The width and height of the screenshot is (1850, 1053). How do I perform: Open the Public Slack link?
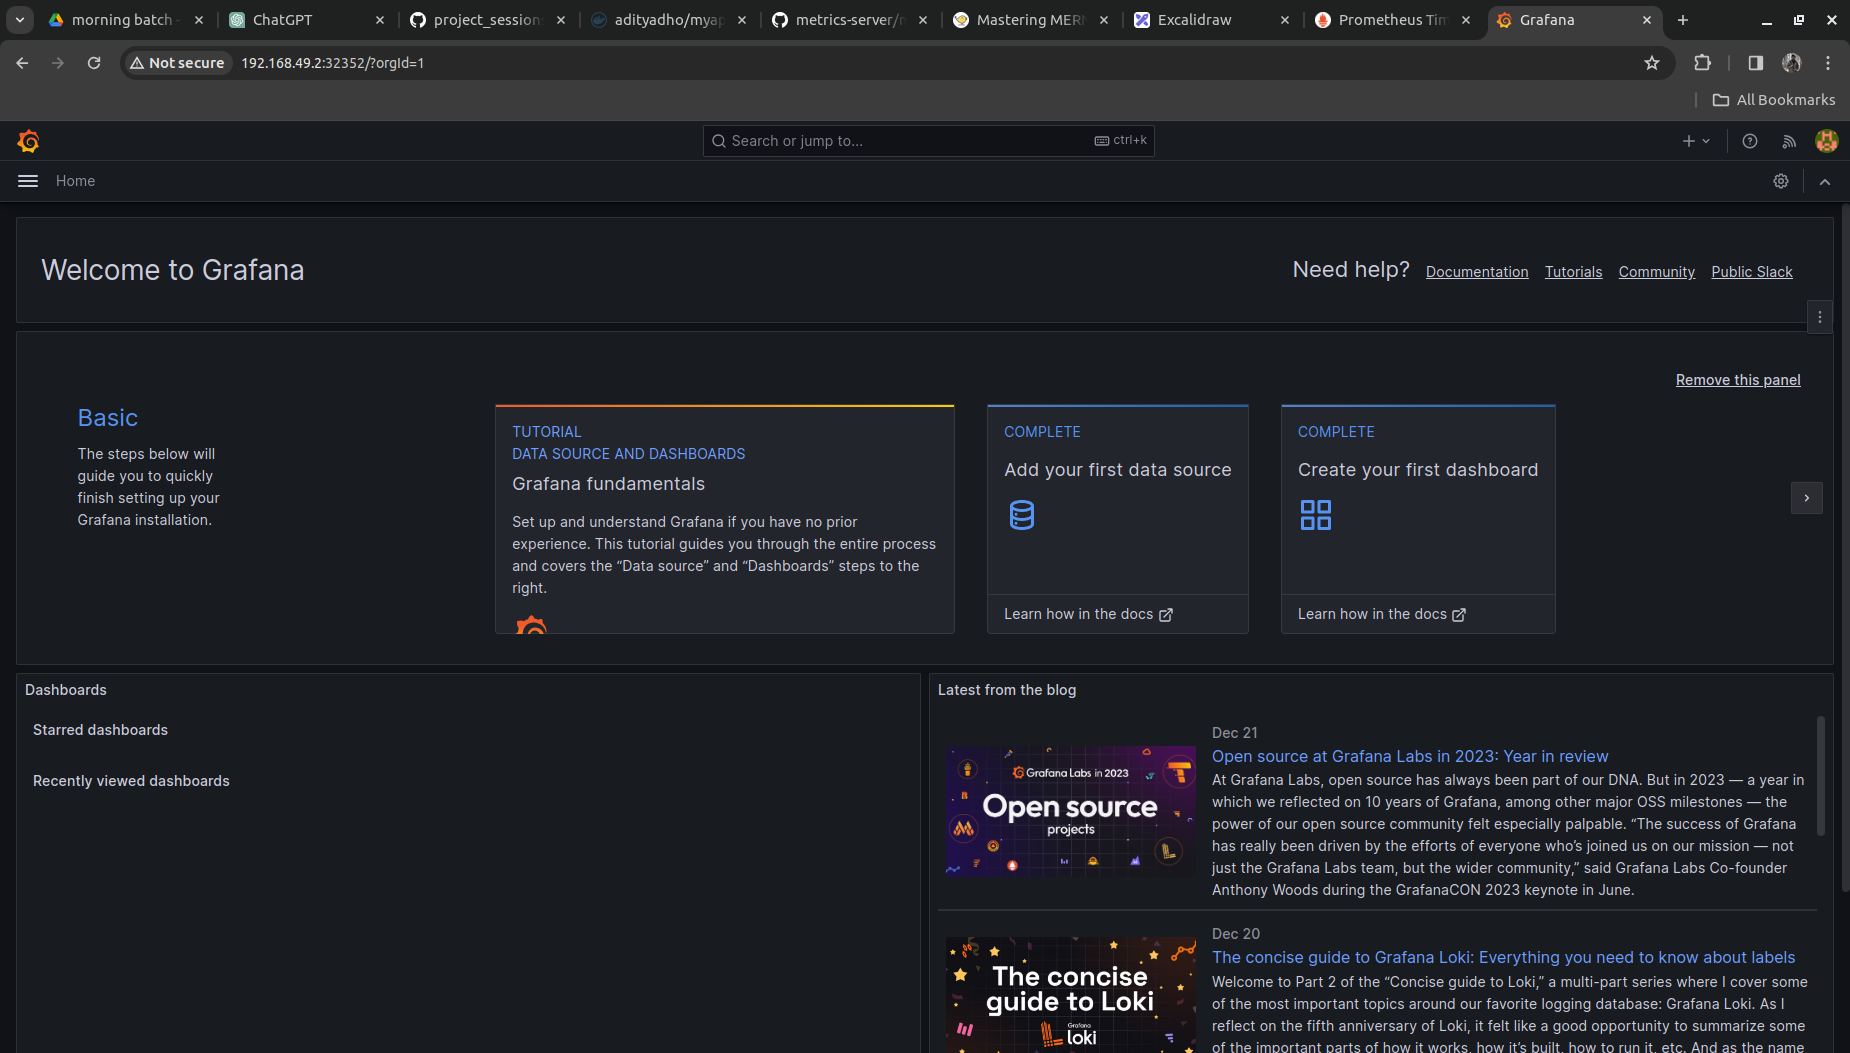[1752, 272]
